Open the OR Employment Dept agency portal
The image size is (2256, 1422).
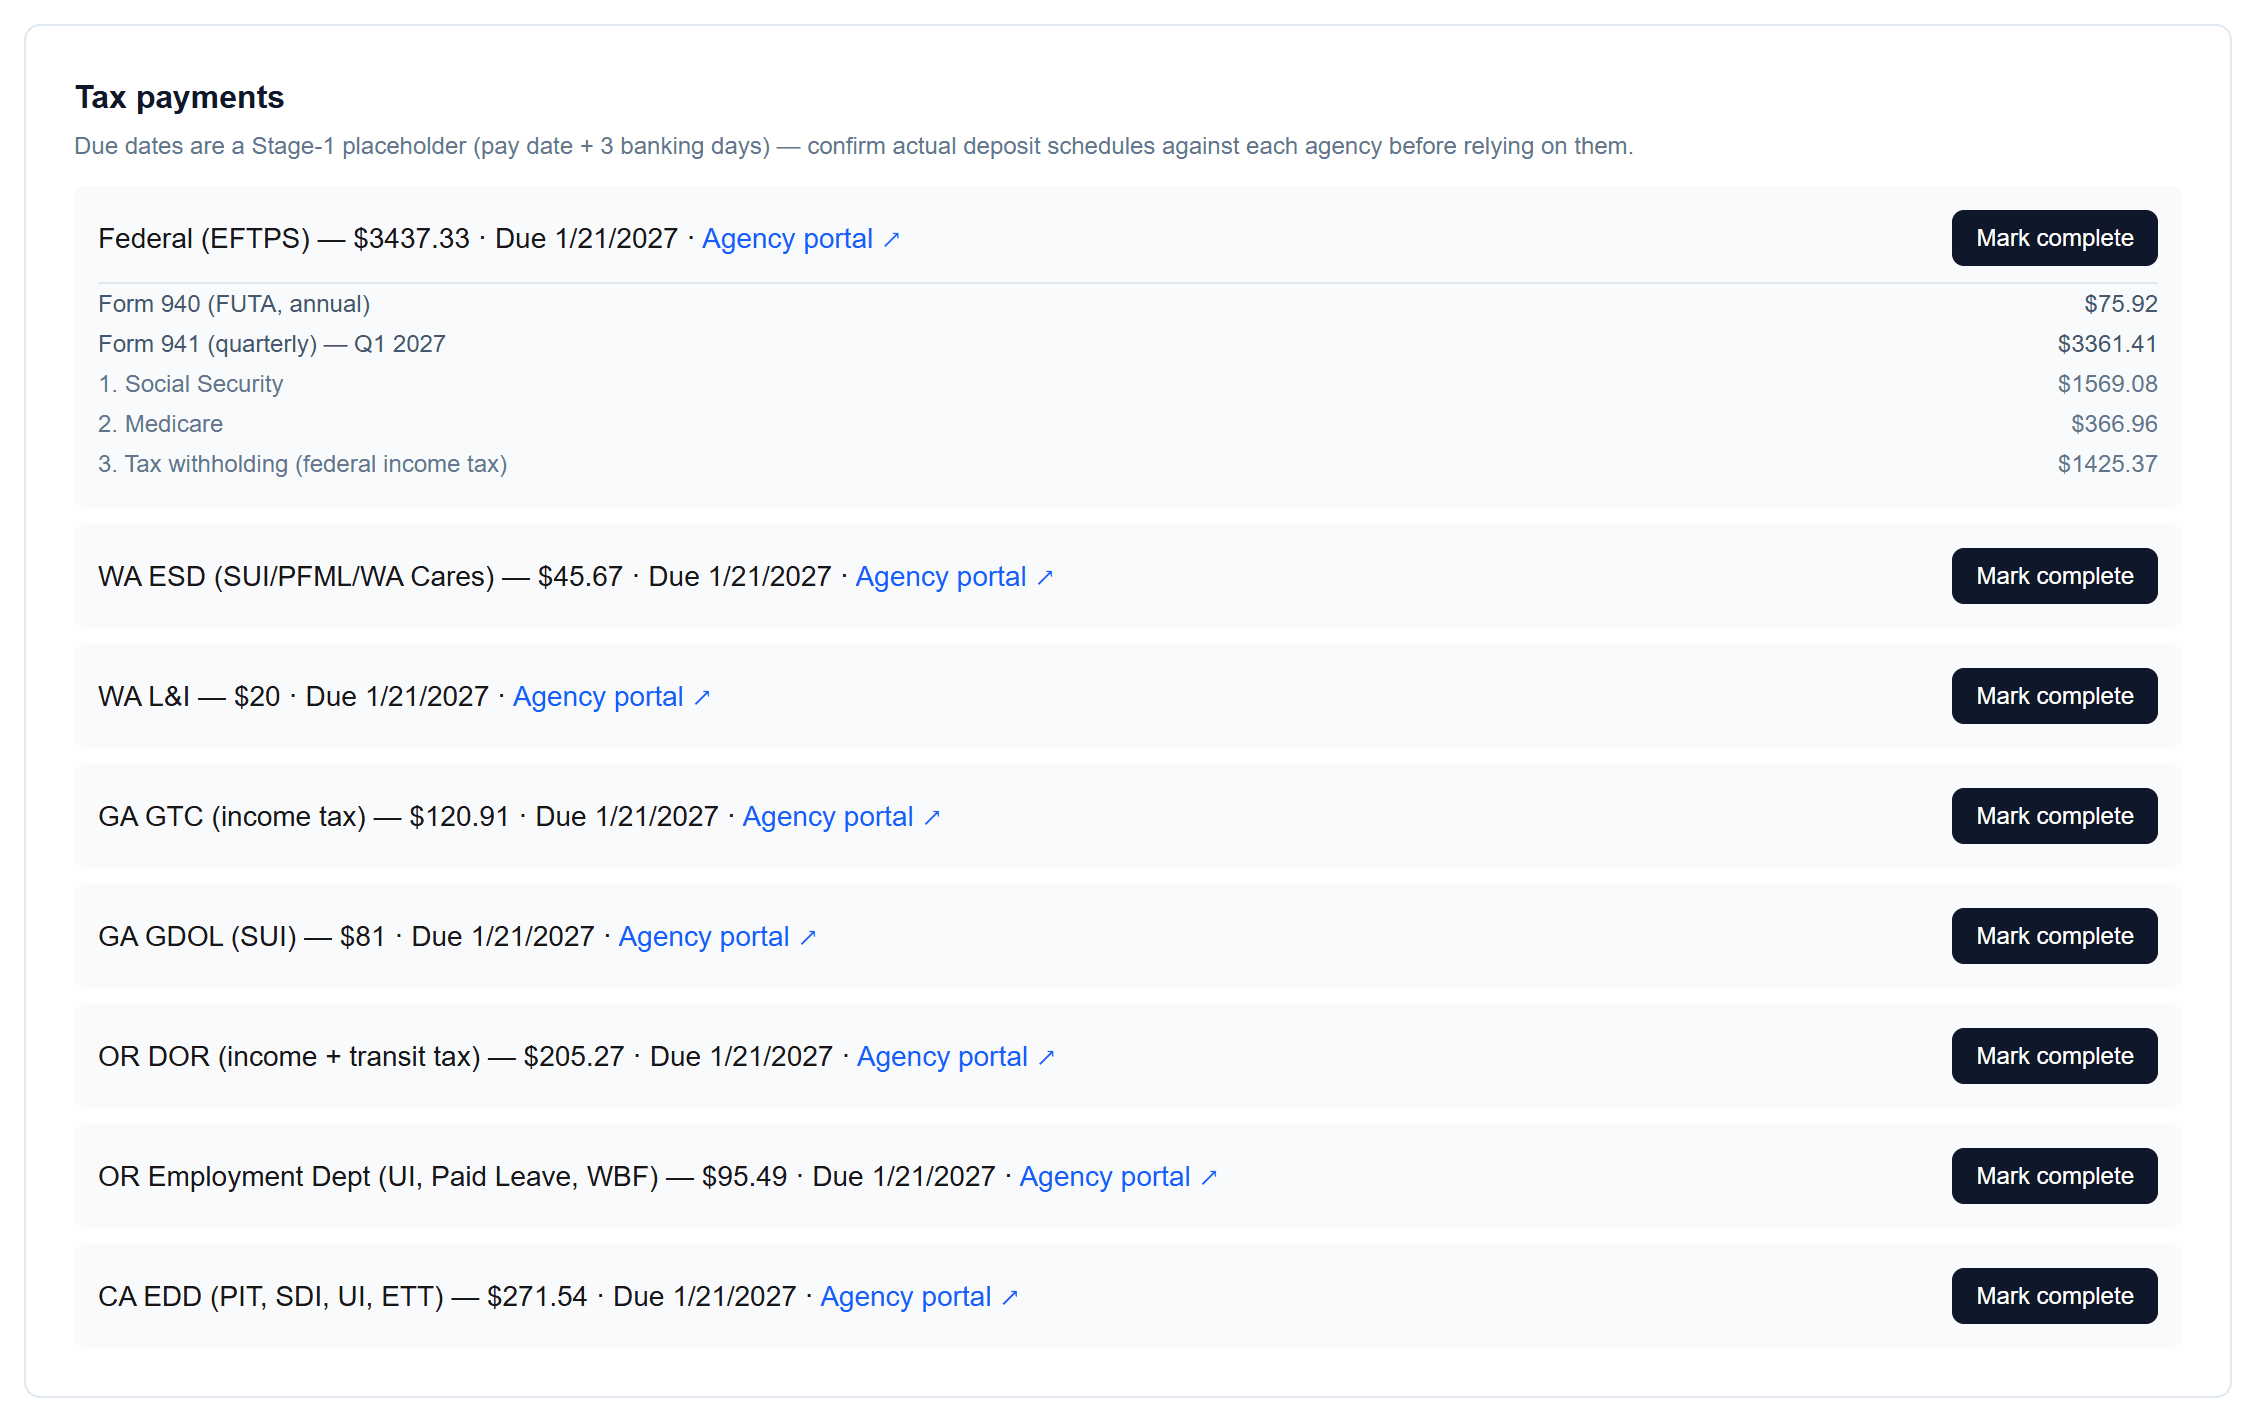(1118, 1177)
